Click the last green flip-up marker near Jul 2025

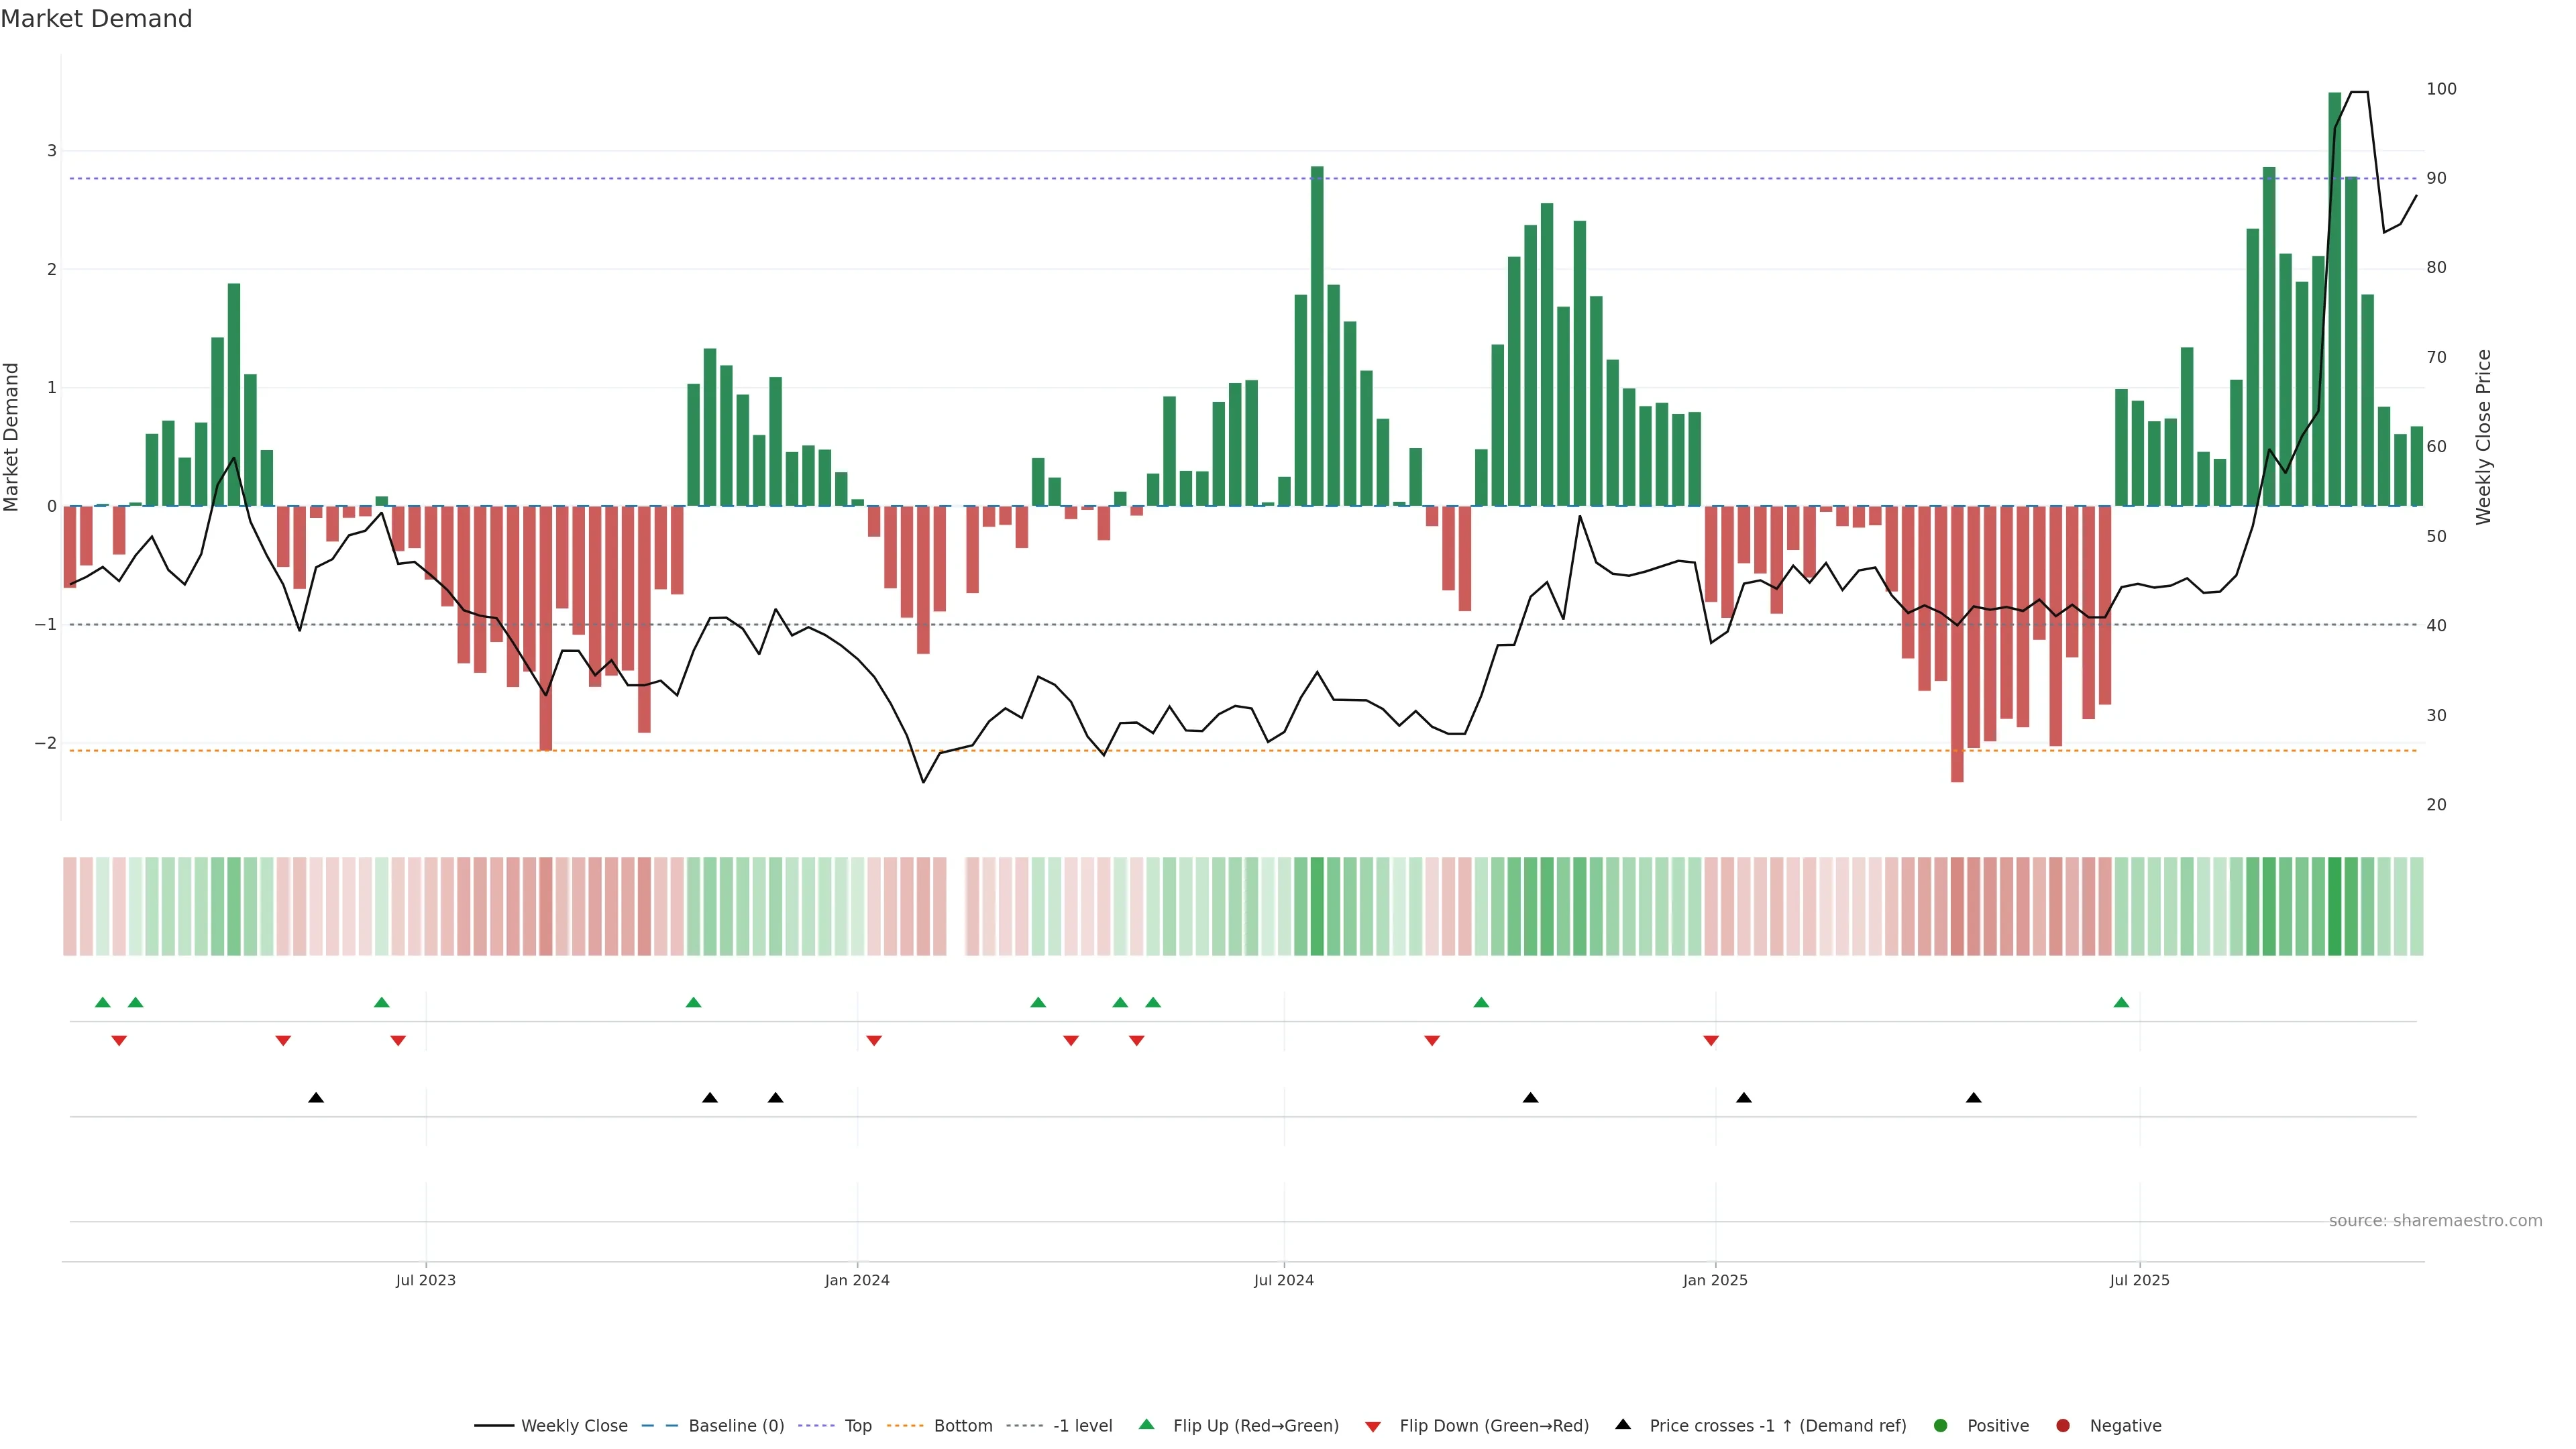(x=2121, y=1003)
